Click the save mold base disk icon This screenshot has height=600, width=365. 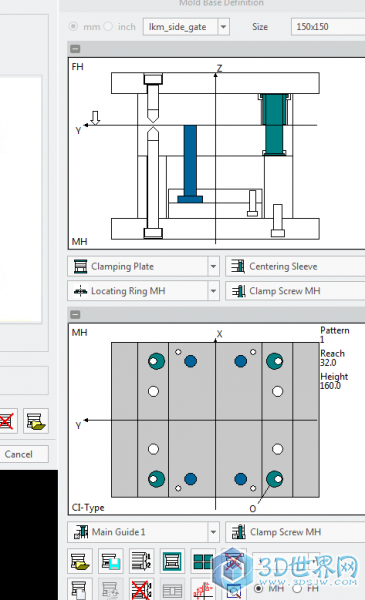click(111, 561)
